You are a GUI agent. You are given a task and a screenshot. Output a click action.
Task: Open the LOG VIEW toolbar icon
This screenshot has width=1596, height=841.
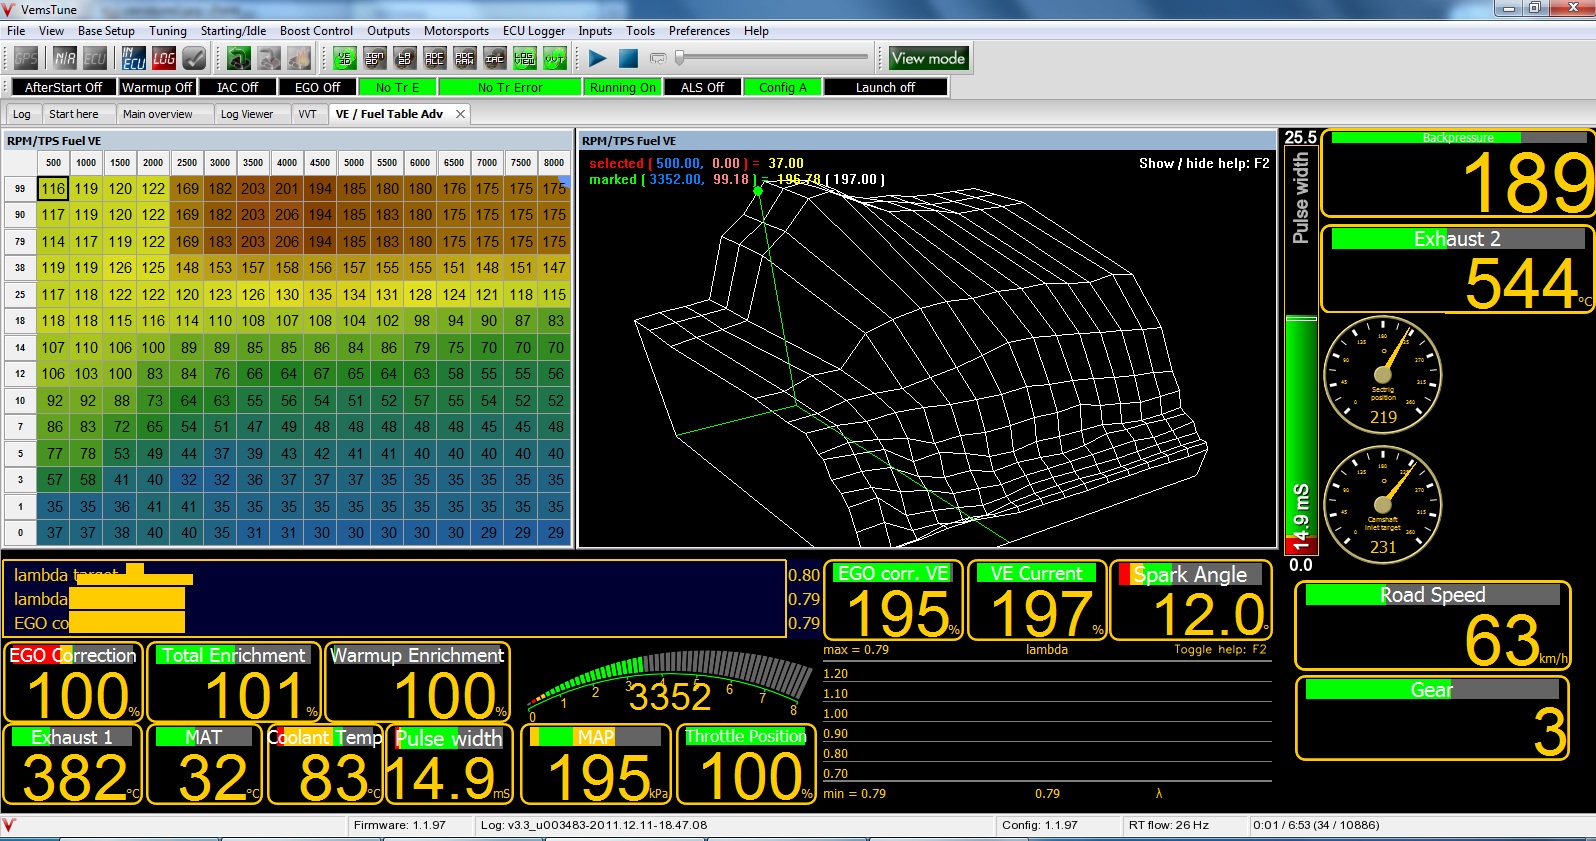tap(525, 59)
